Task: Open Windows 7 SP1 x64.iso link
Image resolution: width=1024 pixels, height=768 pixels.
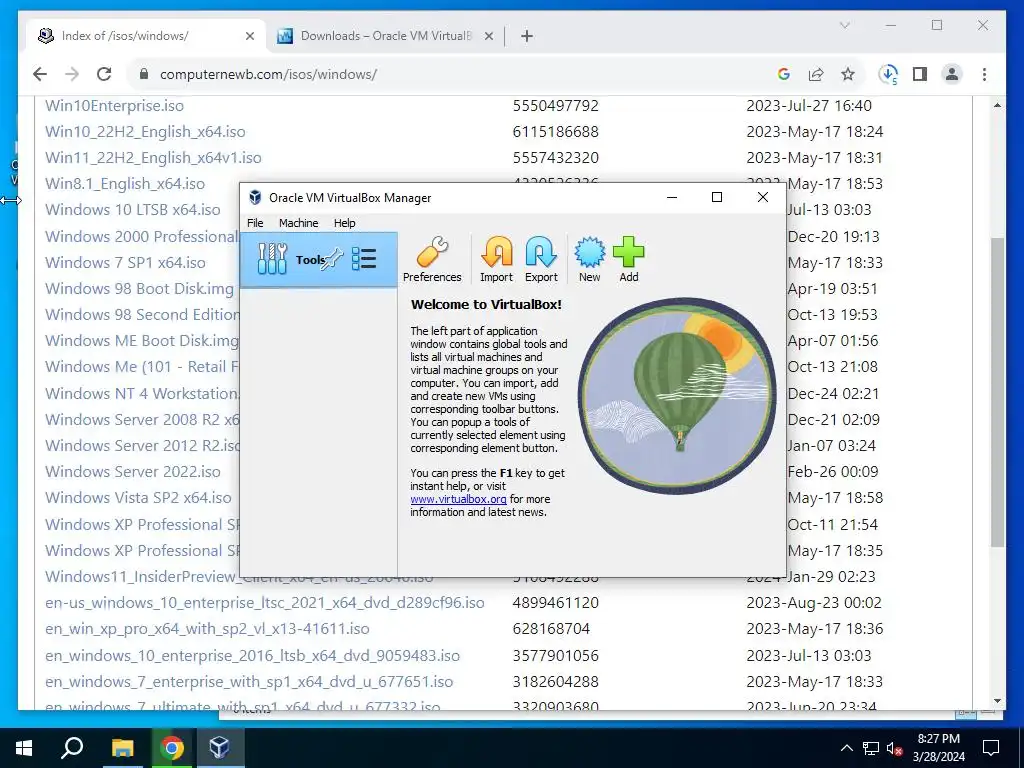Action: (125, 263)
